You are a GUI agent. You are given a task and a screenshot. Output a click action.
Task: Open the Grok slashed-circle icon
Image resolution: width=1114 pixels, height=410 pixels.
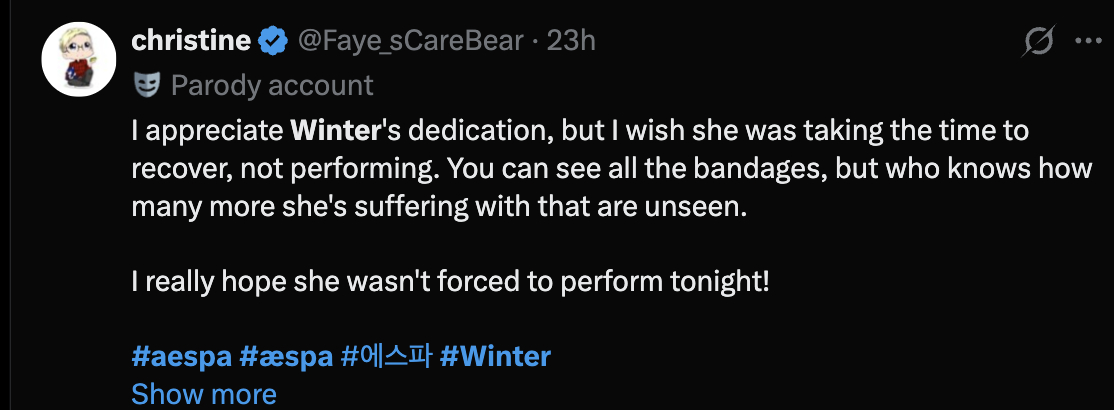pos(1037,42)
